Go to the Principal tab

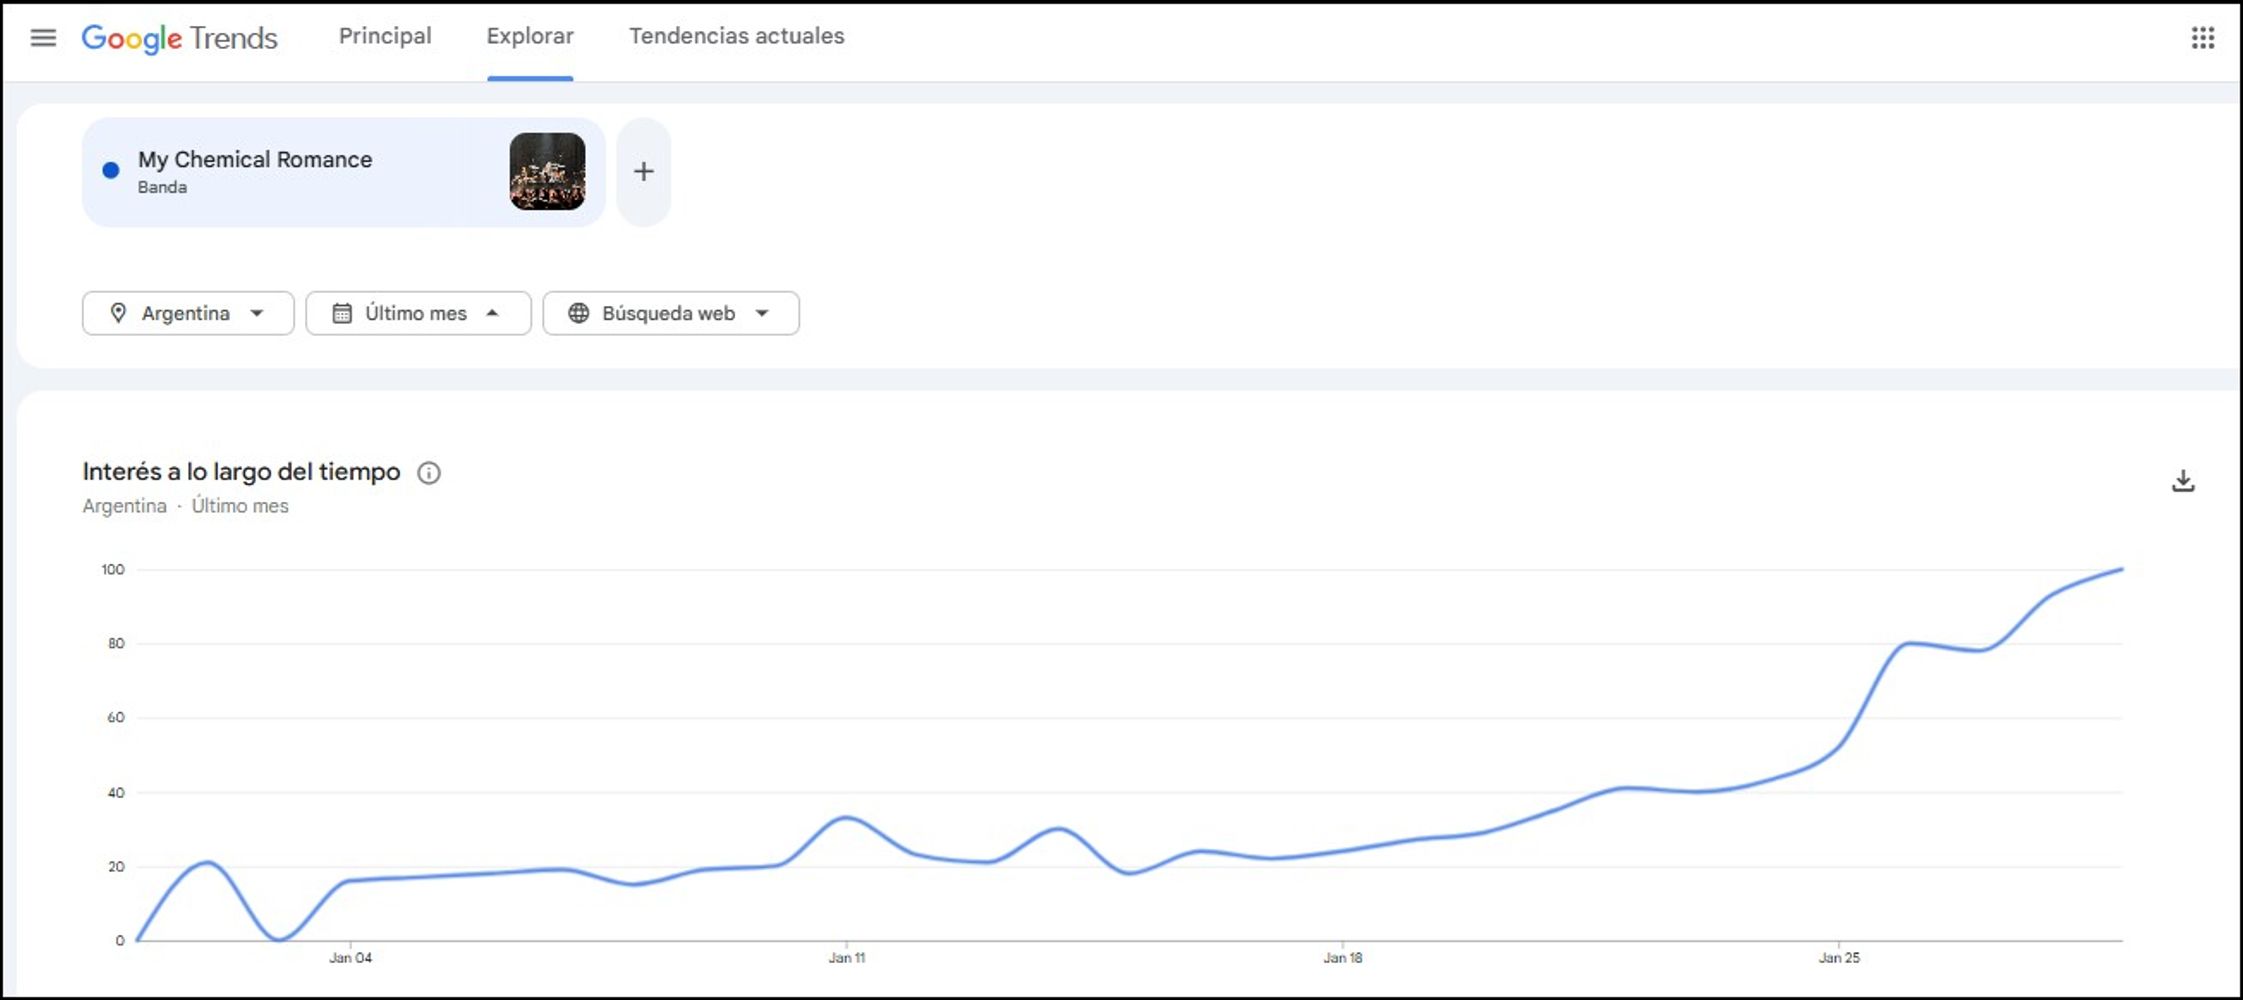385,36
